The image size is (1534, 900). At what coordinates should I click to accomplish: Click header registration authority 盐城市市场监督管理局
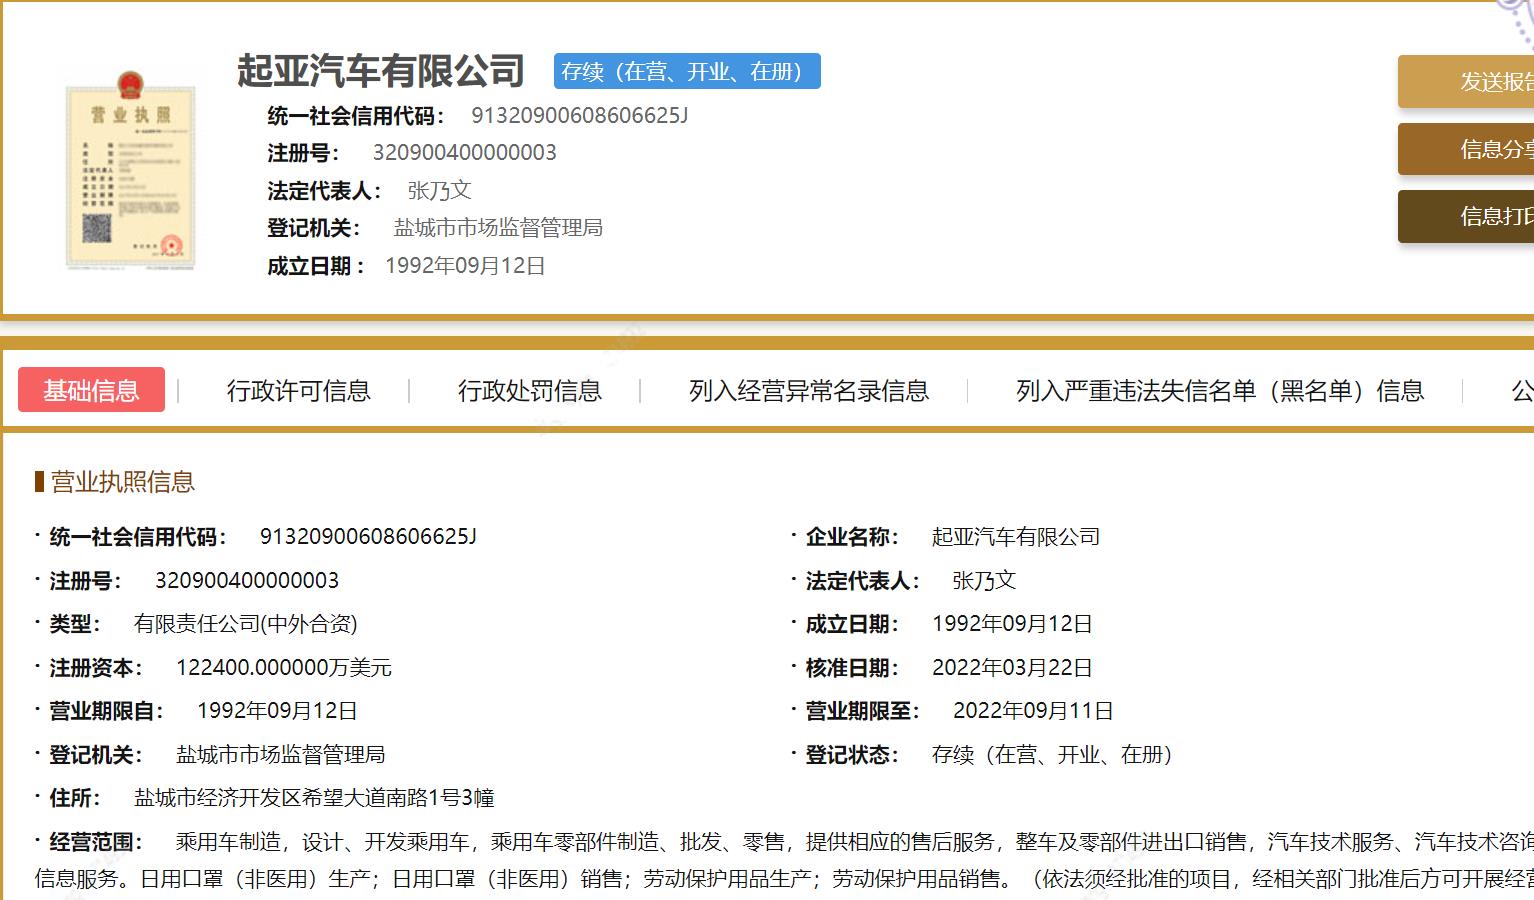tap(498, 228)
